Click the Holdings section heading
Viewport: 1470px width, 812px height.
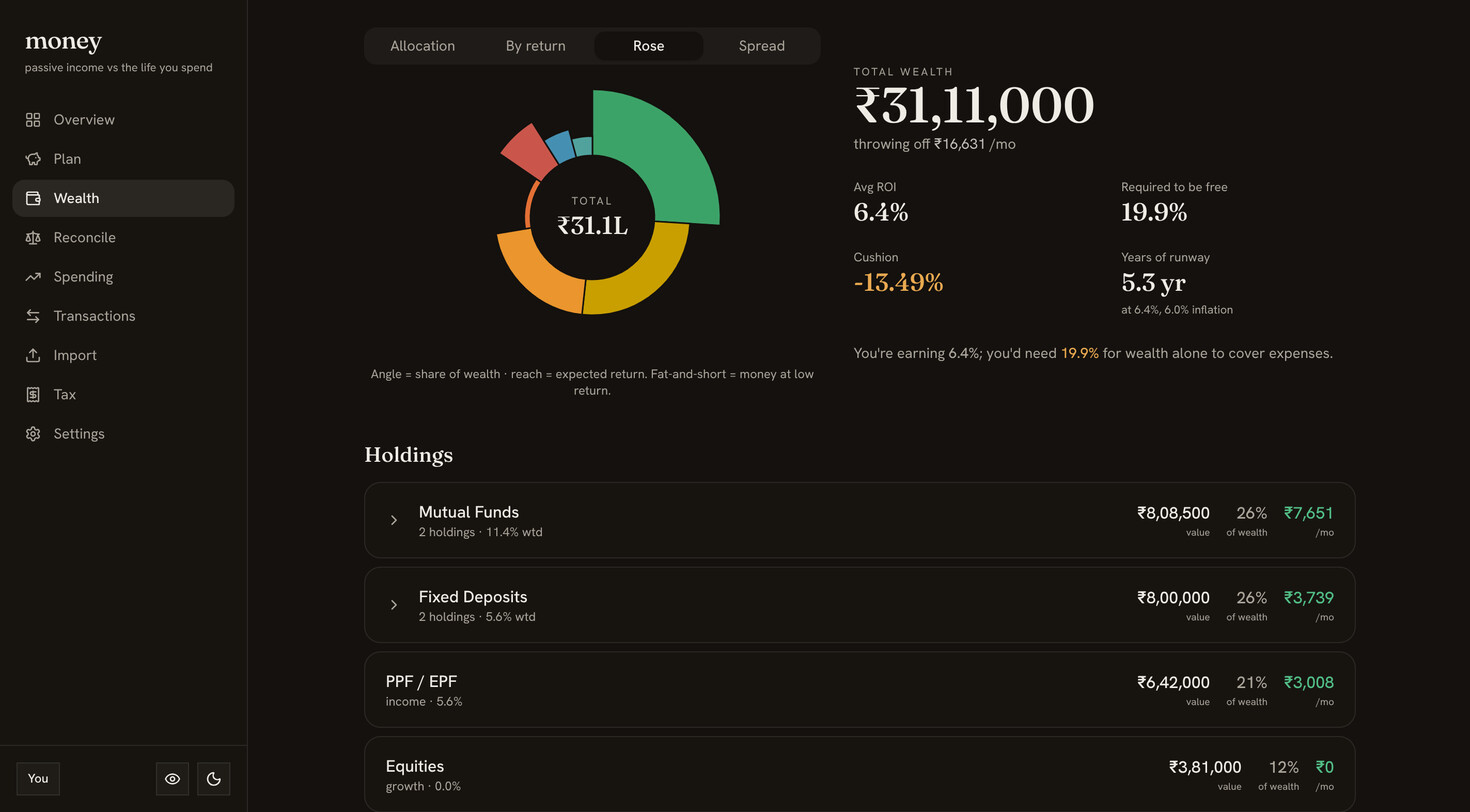click(408, 455)
